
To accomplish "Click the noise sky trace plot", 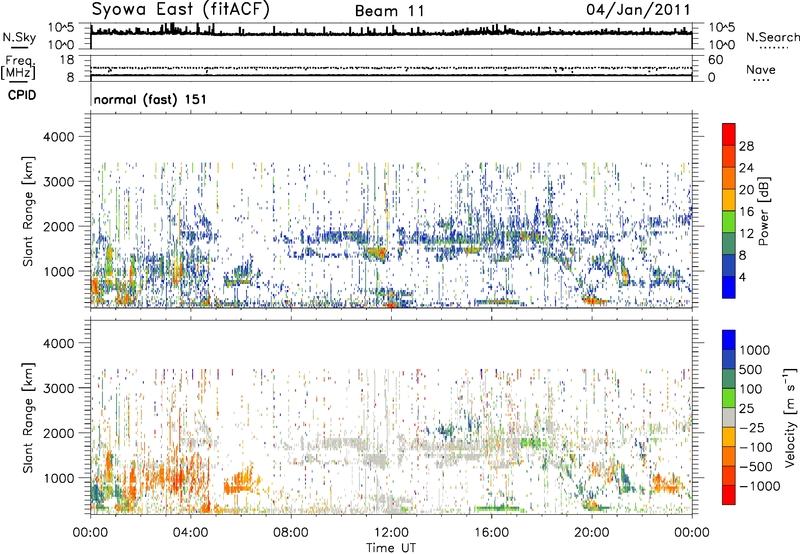I will point(391,36).
